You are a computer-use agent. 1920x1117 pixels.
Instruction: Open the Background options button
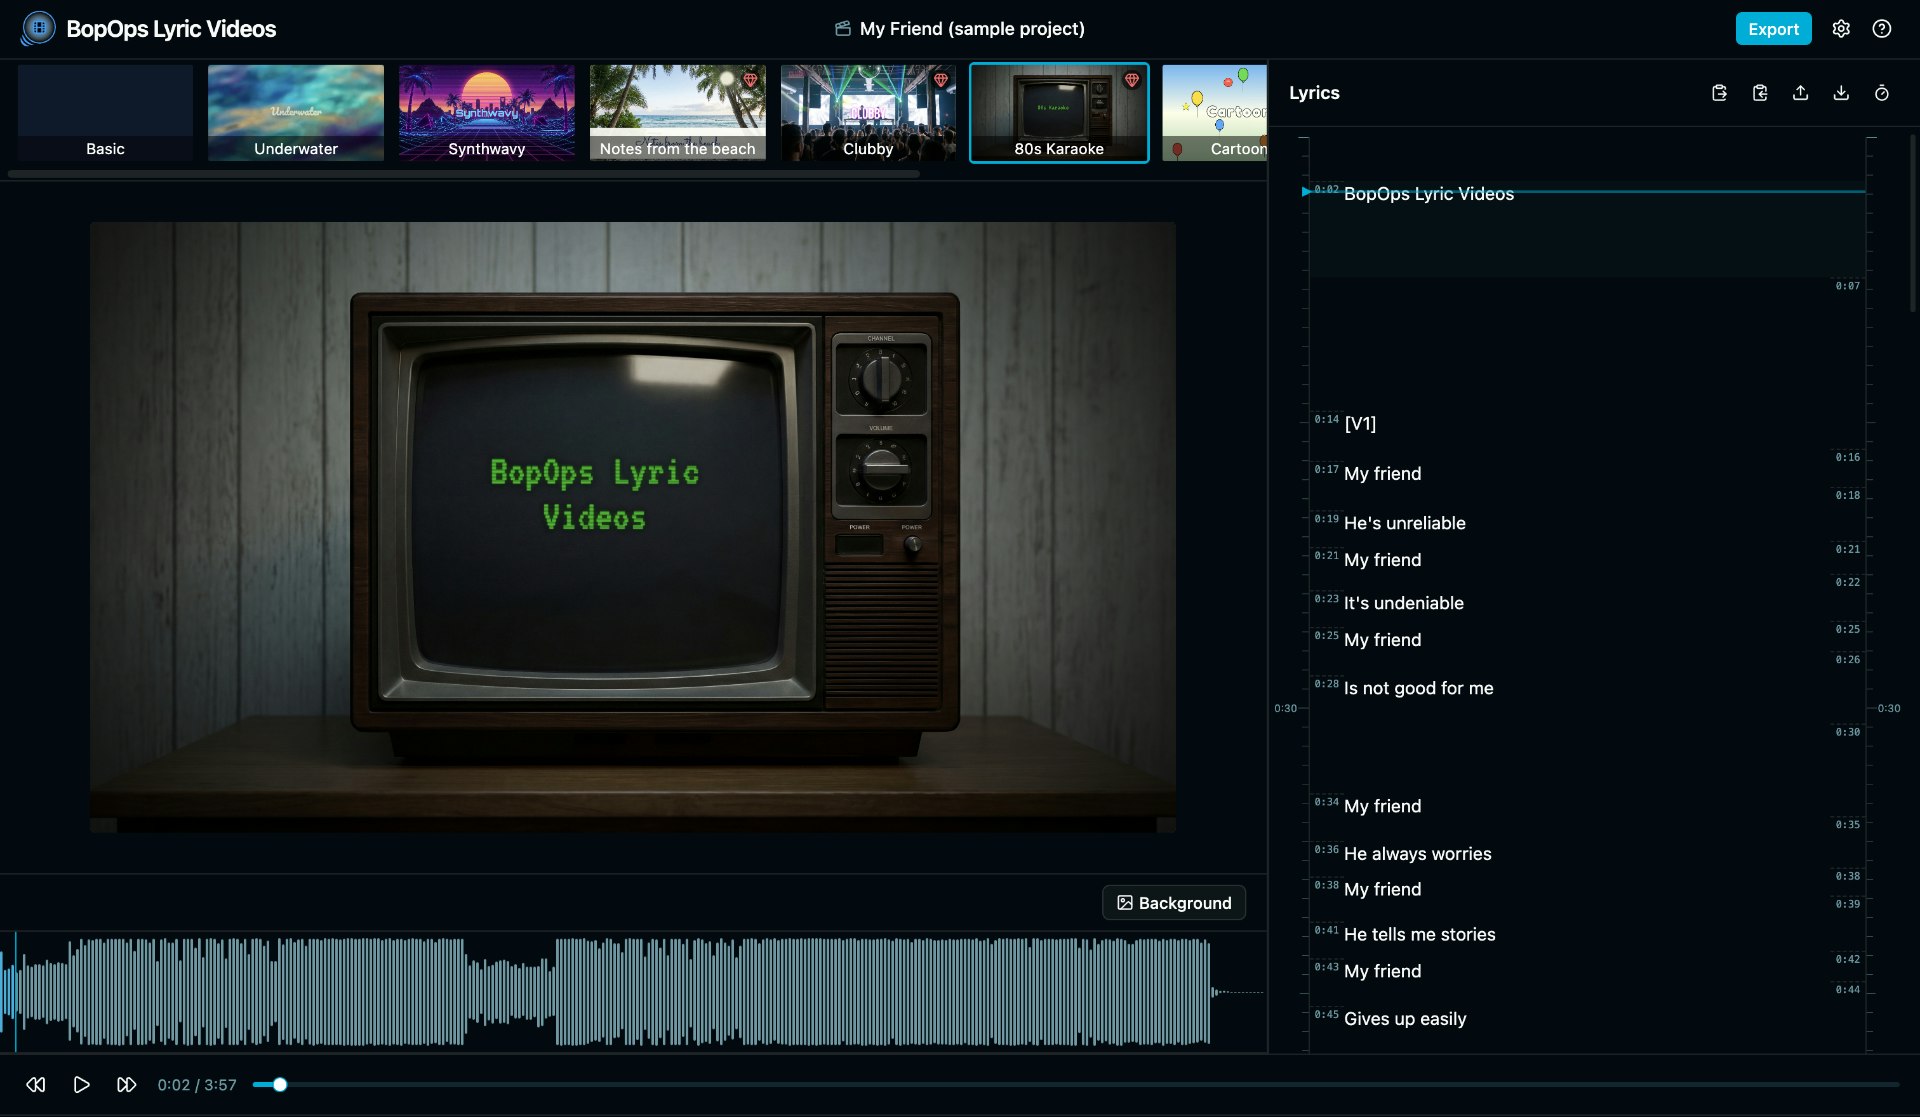[1174, 903]
